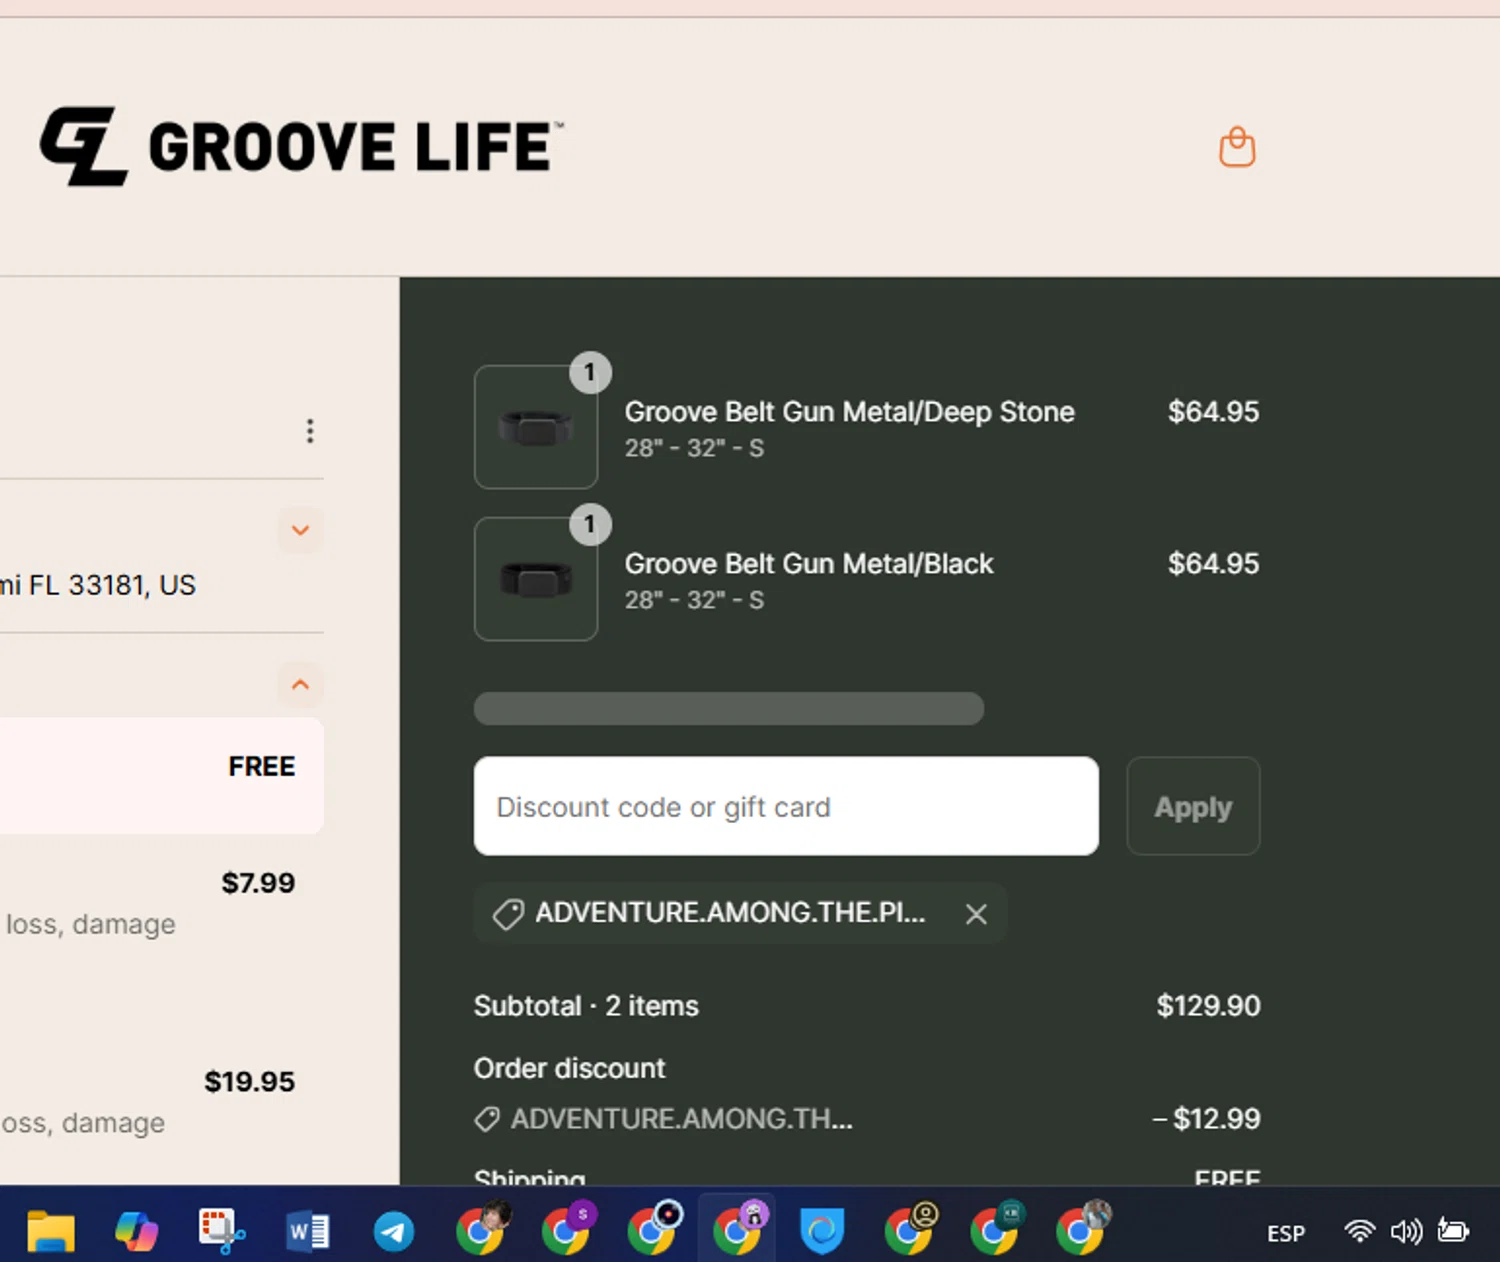
Task: Open Telegram from the taskbar
Action: coord(394,1231)
